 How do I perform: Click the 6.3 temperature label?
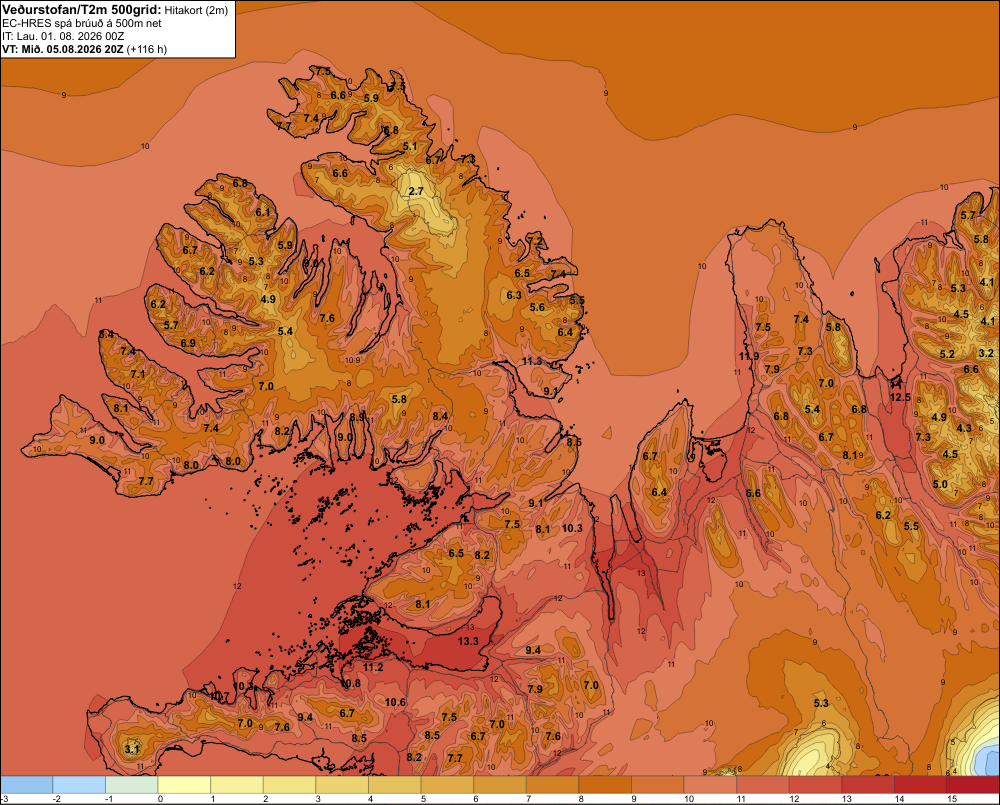(x=514, y=295)
